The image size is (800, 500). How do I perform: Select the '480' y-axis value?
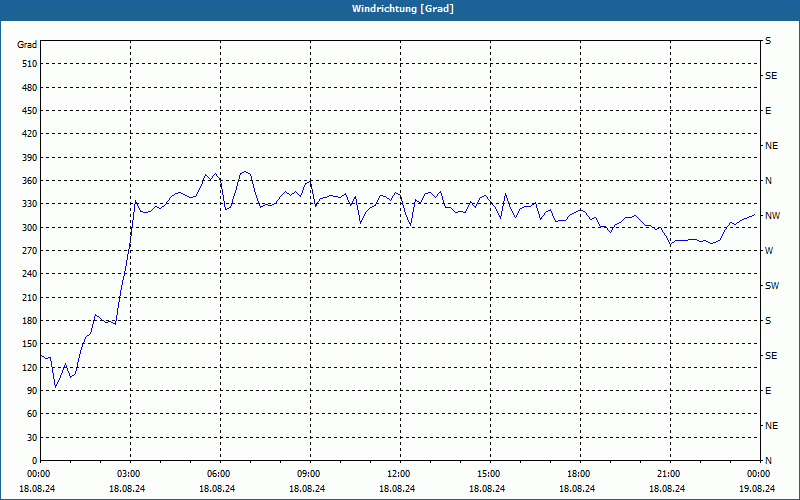[30, 88]
